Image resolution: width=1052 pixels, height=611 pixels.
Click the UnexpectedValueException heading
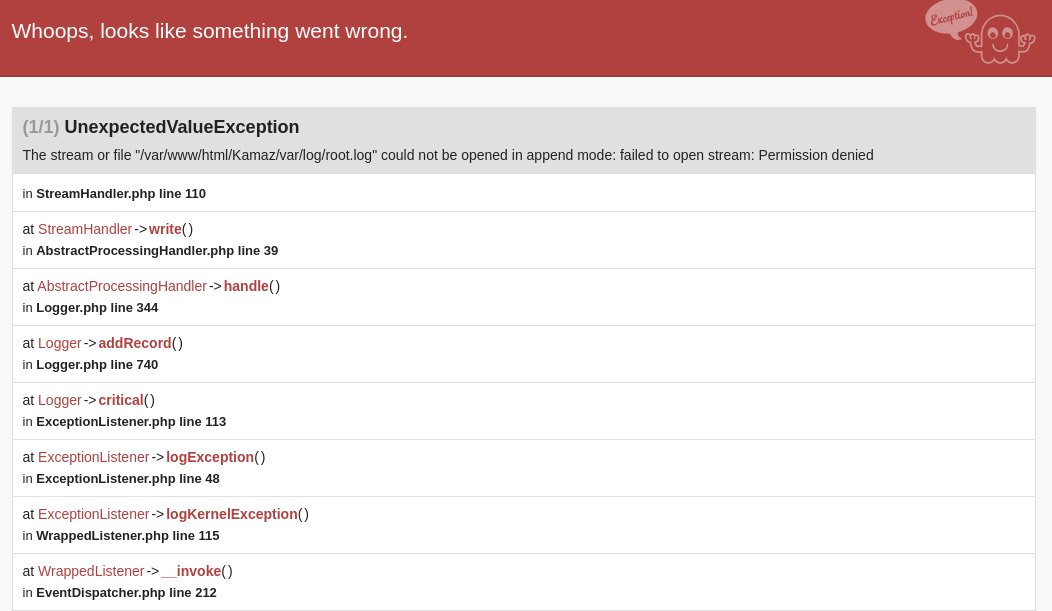click(181, 127)
